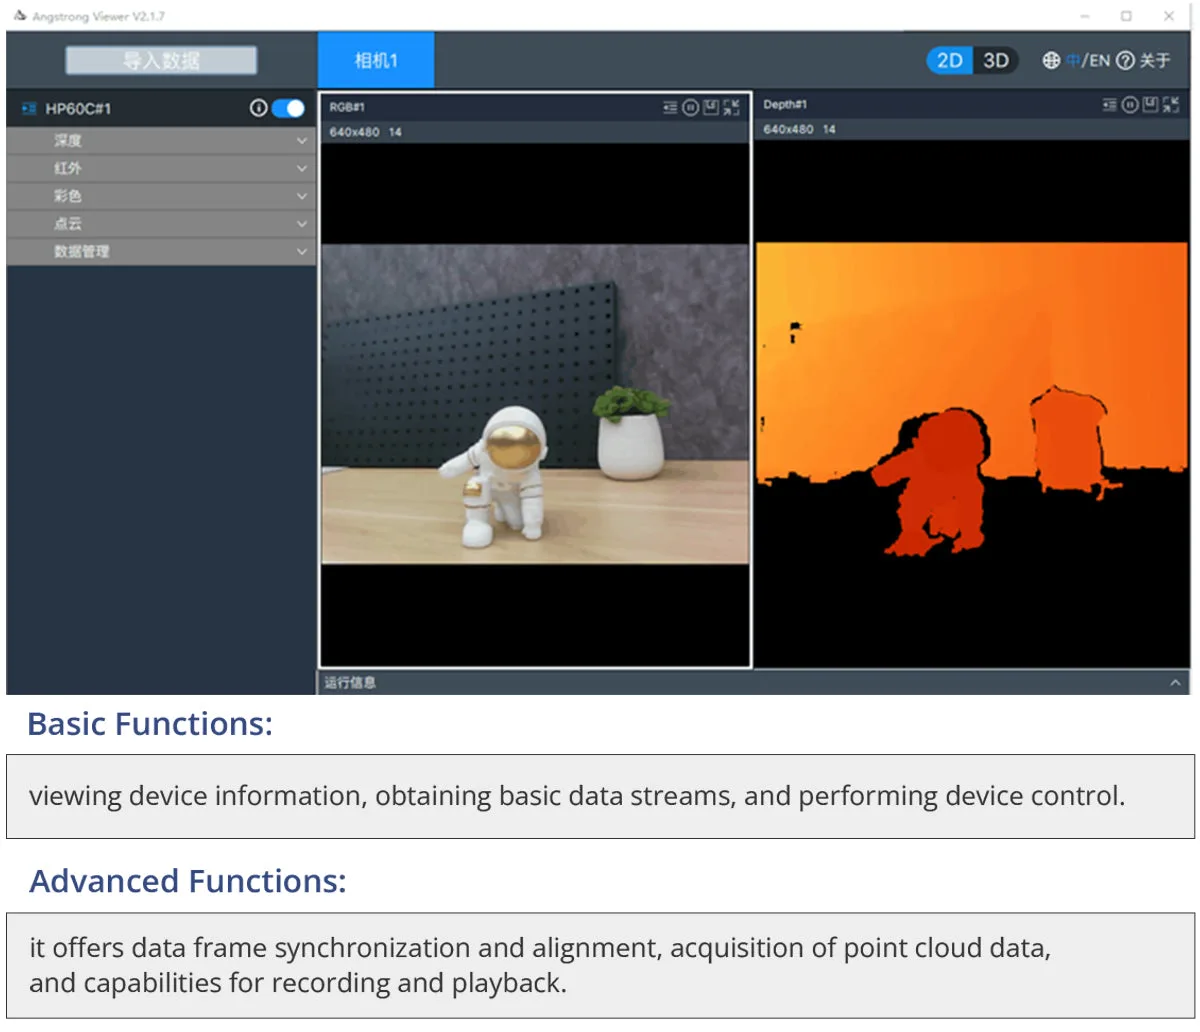This screenshot has width=1200, height=1032.
Task: Save the Depth#1 frame
Action: pos(1150,105)
